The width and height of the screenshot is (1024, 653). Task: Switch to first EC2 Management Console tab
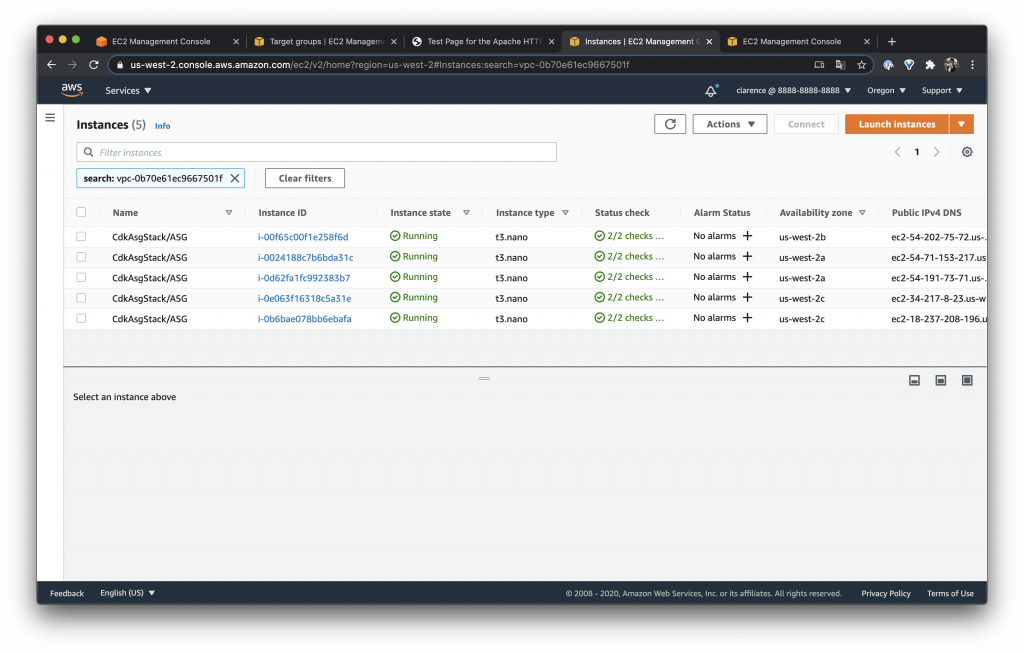[160, 41]
